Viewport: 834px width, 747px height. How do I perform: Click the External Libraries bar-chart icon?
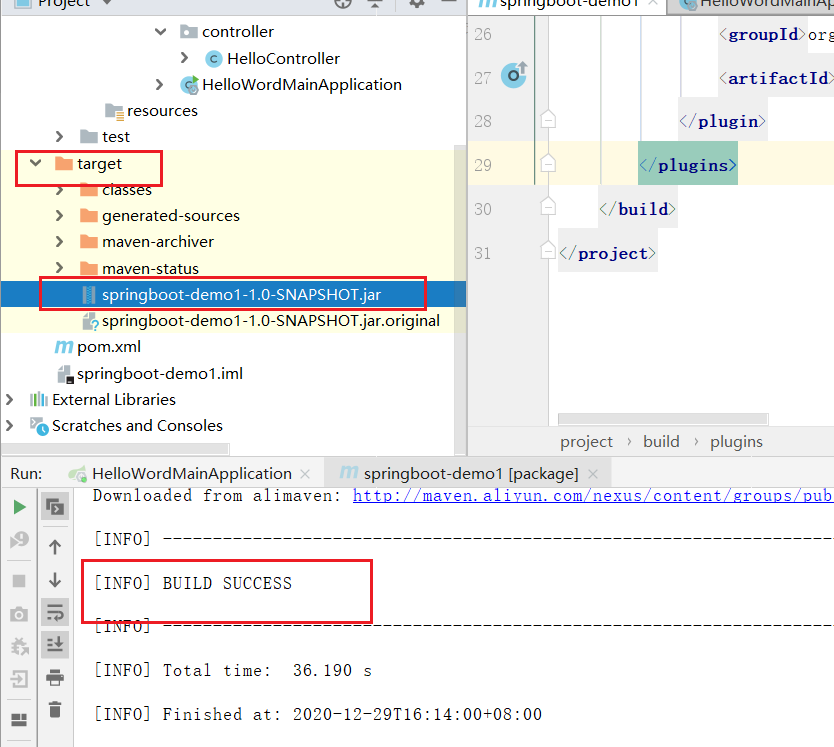click(38, 400)
